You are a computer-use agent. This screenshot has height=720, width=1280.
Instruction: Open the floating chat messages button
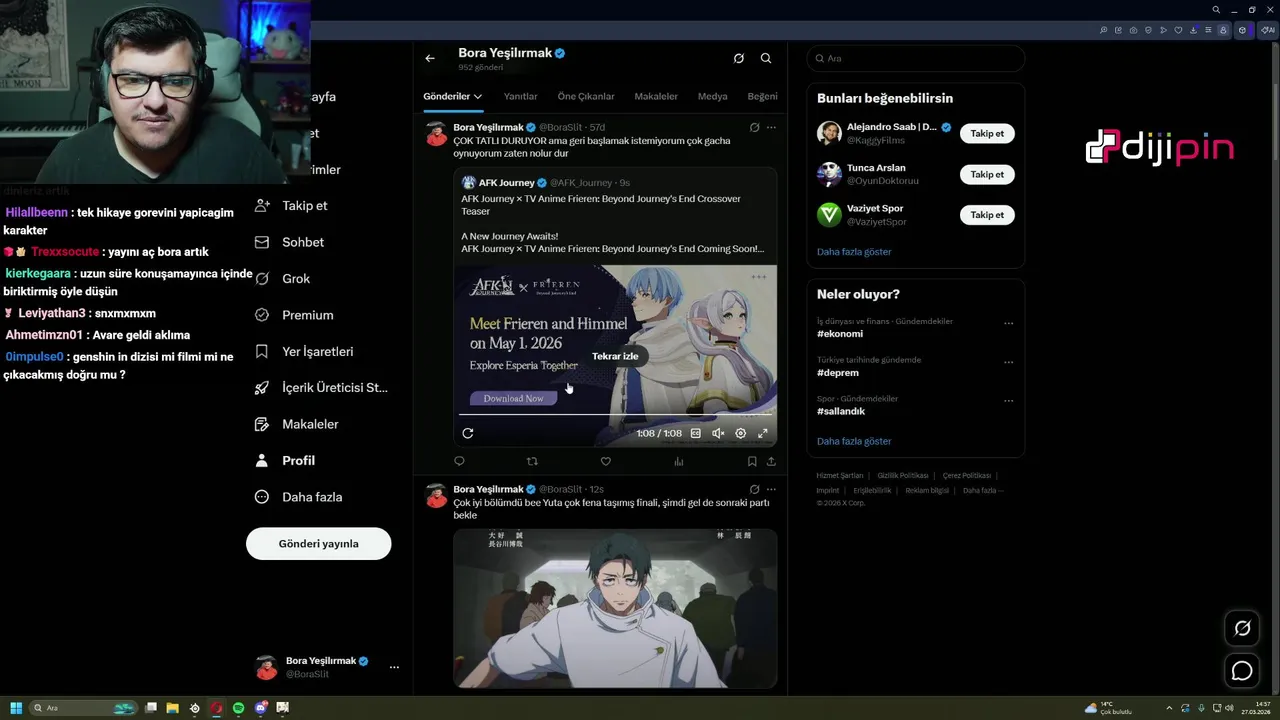(x=1242, y=671)
